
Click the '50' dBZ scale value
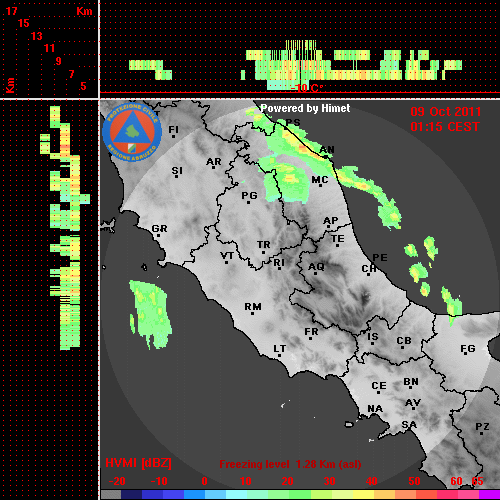(414, 481)
